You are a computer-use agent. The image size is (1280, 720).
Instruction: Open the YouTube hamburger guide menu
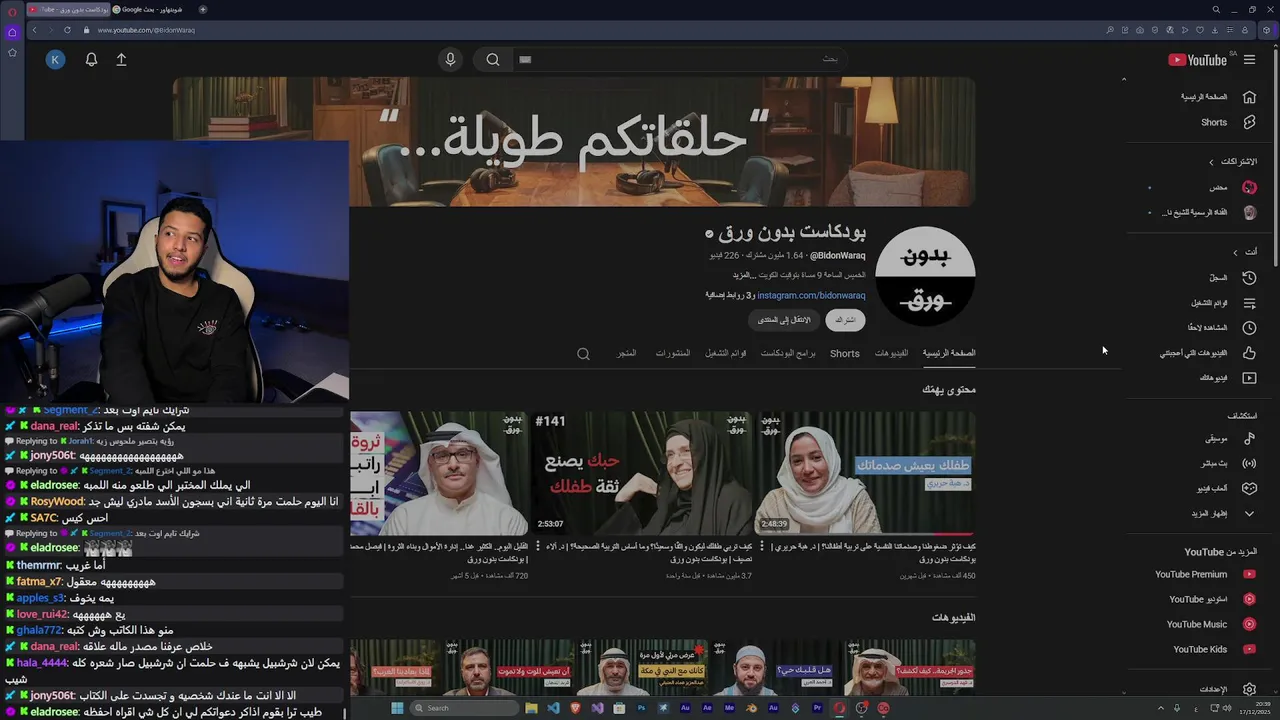coord(1249,60)
